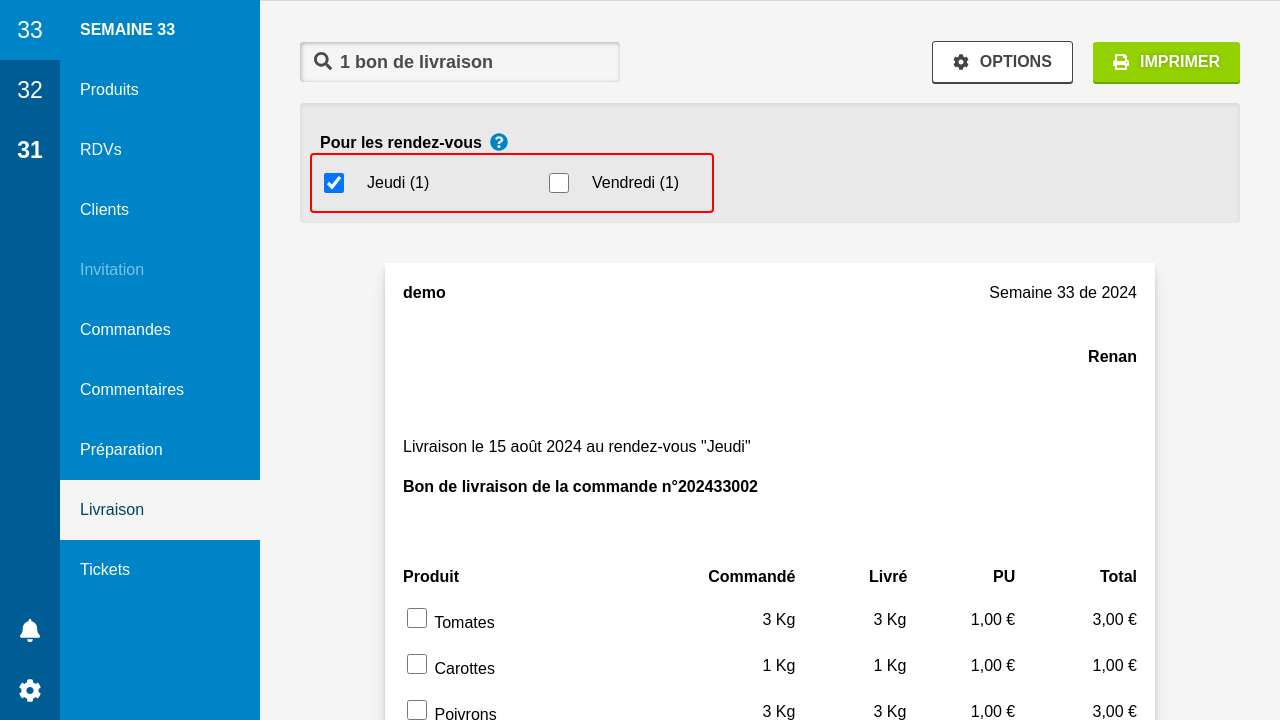
Task: Switch to week 32
Action: (x=30, y=90)
